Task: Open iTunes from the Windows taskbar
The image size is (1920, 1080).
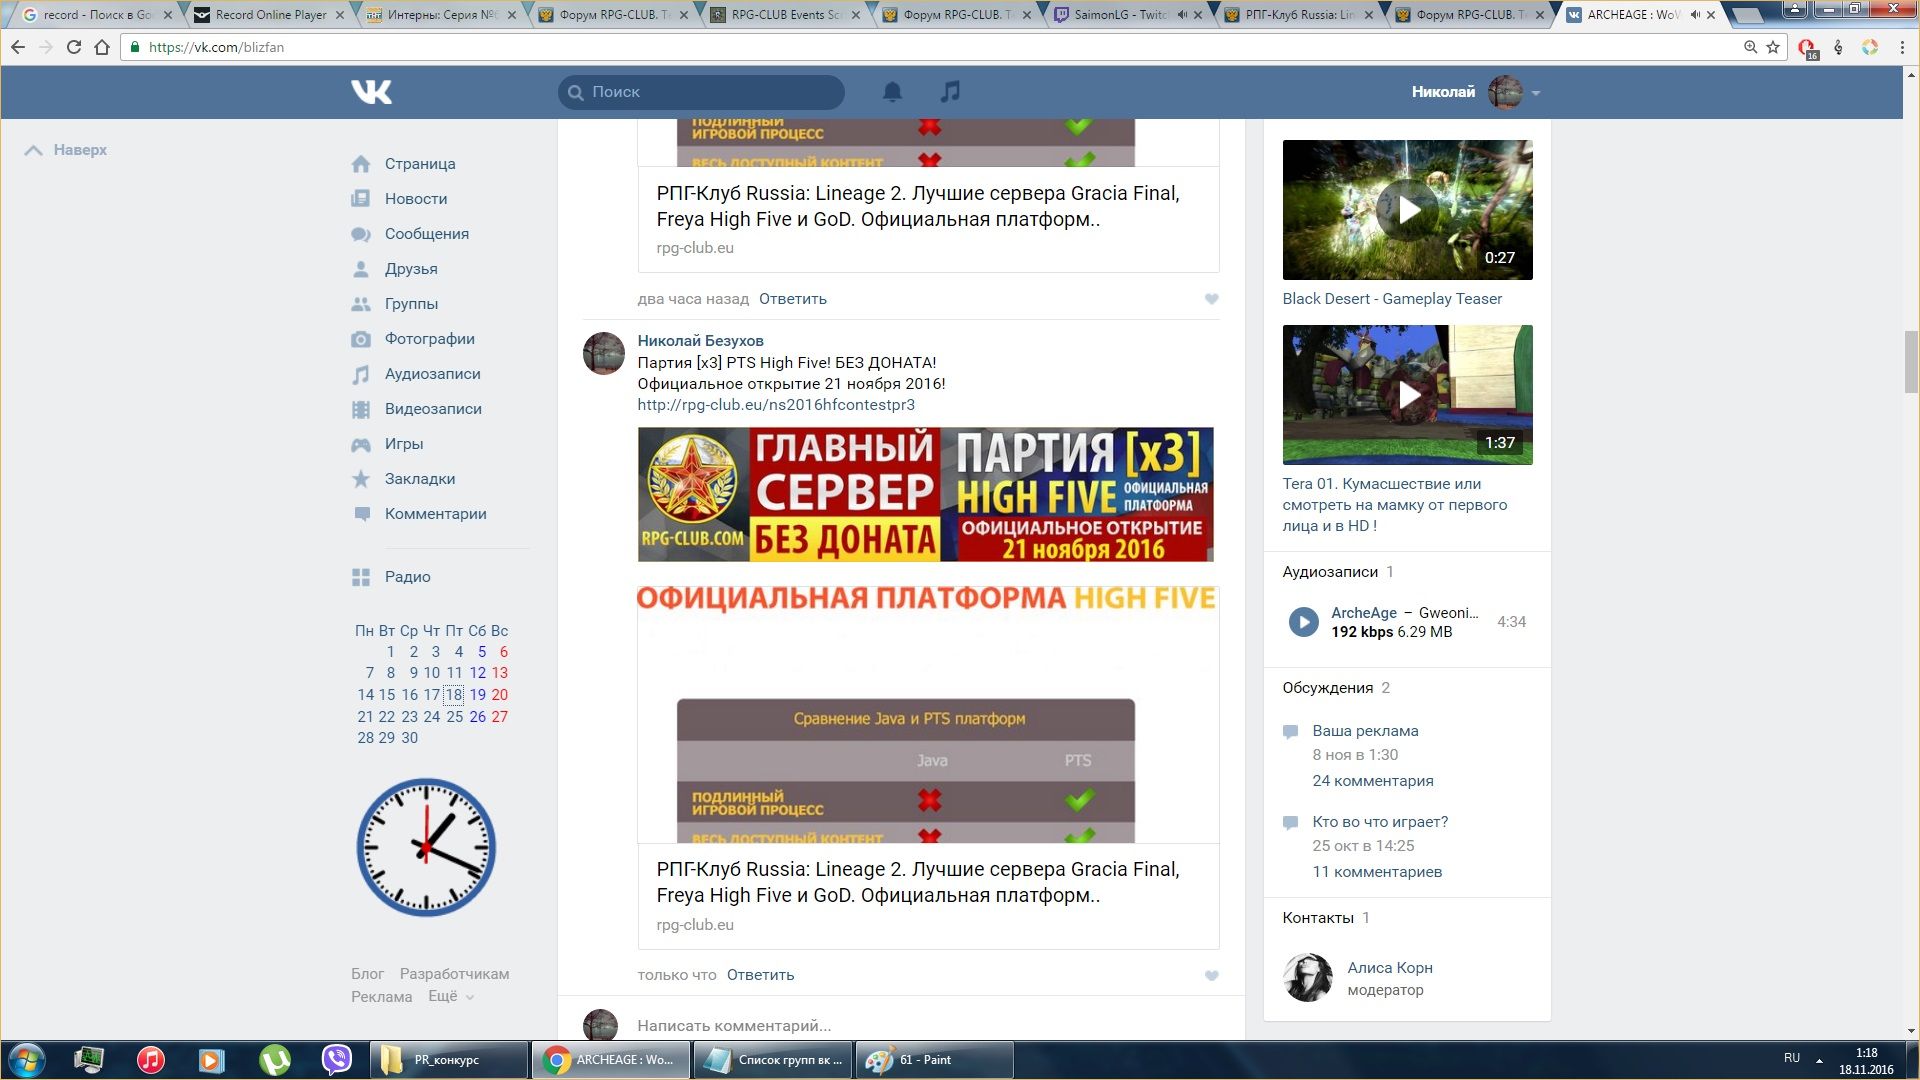Action: 150,1059
